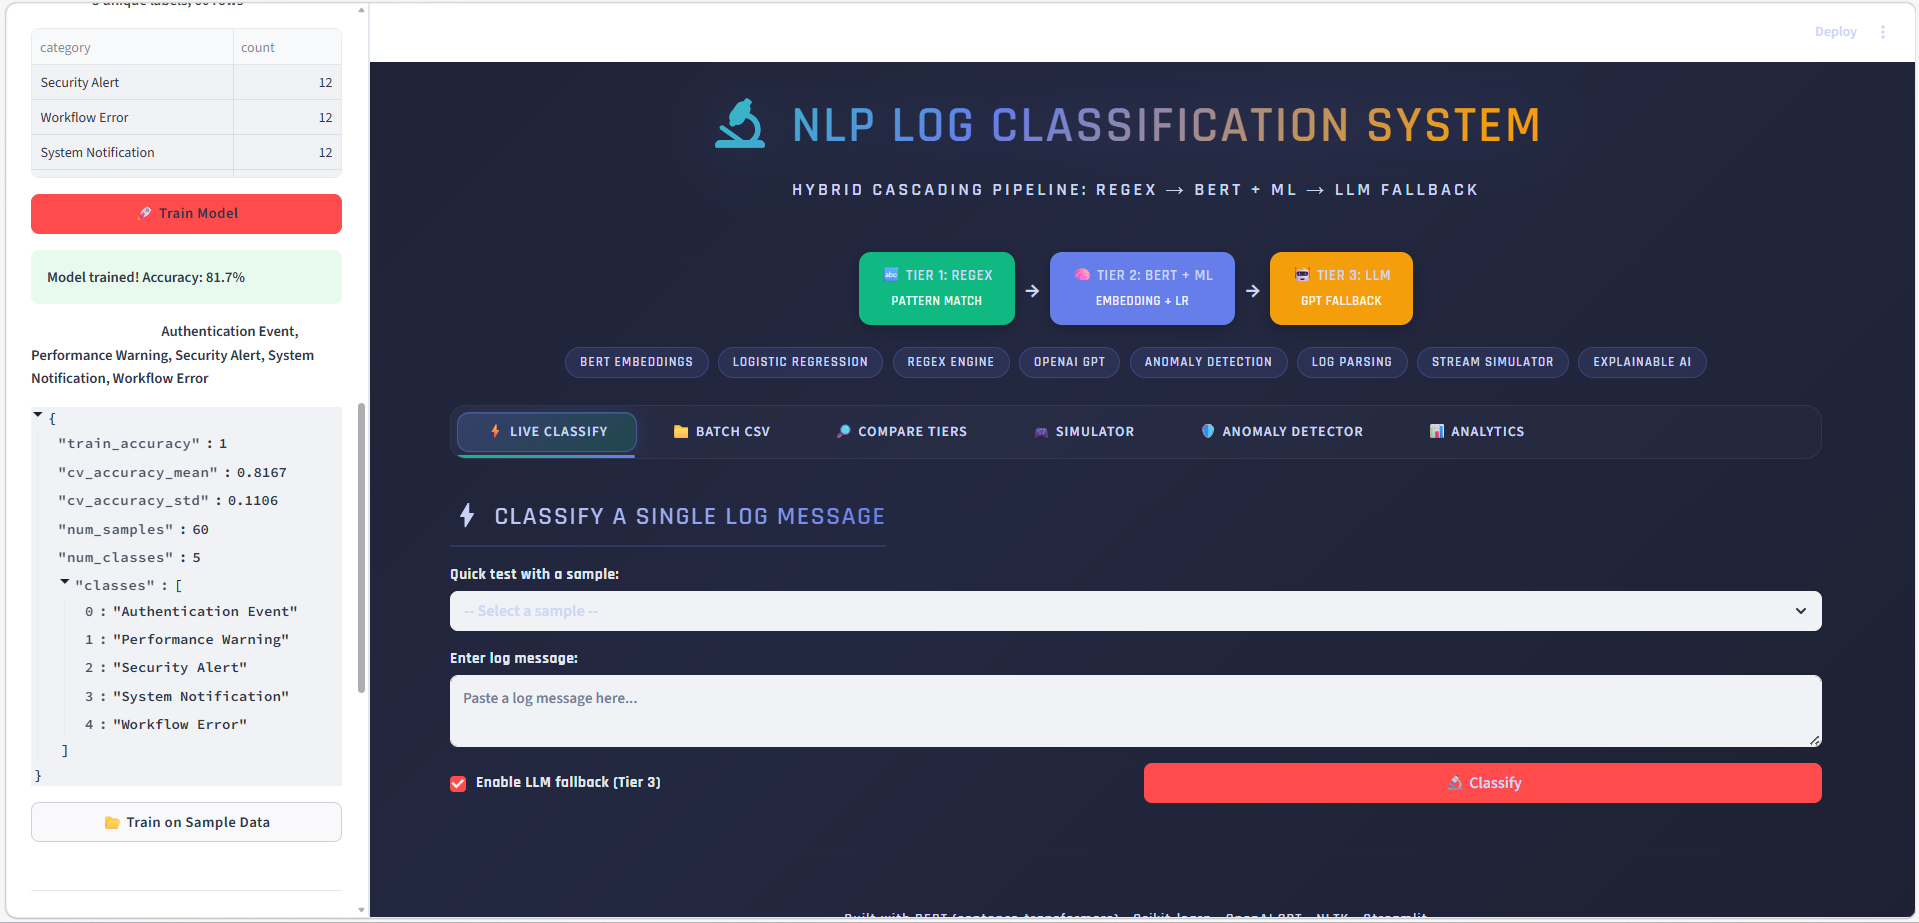Collapse the root JSON object
Image resolution: width=1919 pixels, height=923 pixels.
click(38, 415)
